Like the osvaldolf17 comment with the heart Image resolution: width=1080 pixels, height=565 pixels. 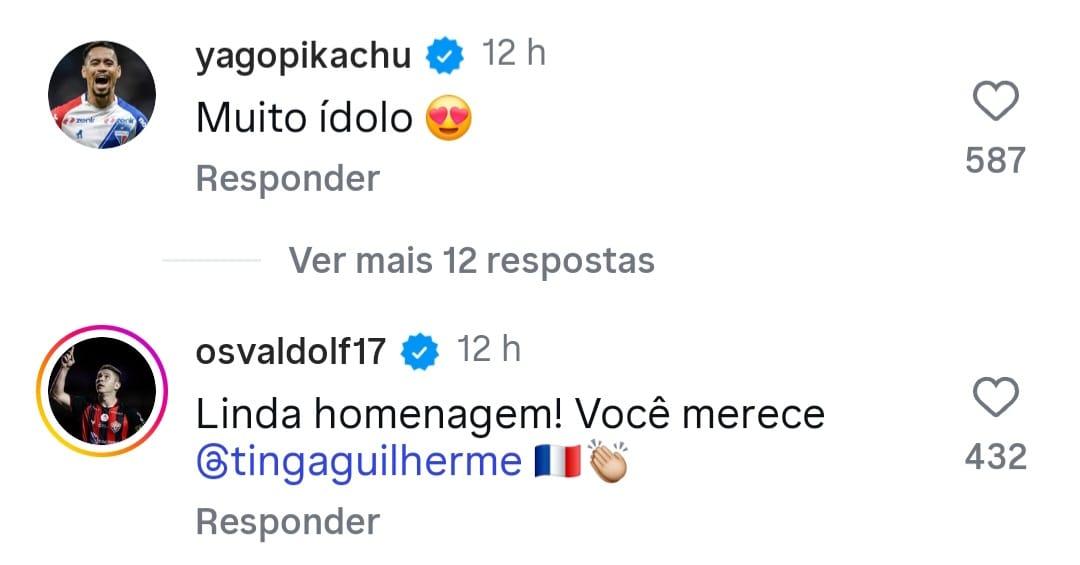(995, 399)
